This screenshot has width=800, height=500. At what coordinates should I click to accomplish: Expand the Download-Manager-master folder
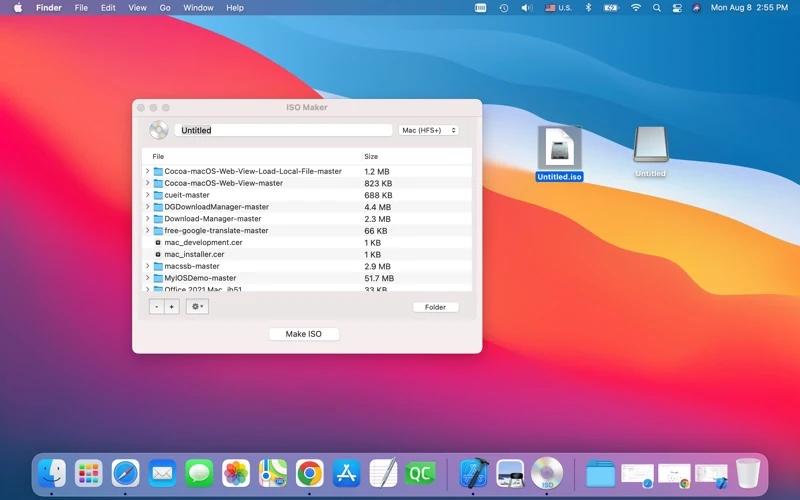(x=147, y=218)
